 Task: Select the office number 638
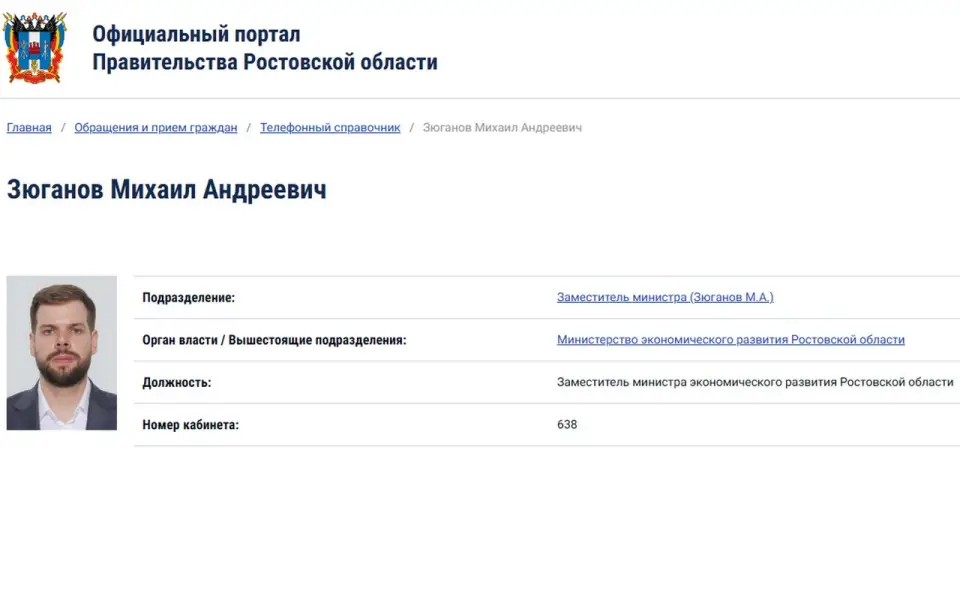567,424
